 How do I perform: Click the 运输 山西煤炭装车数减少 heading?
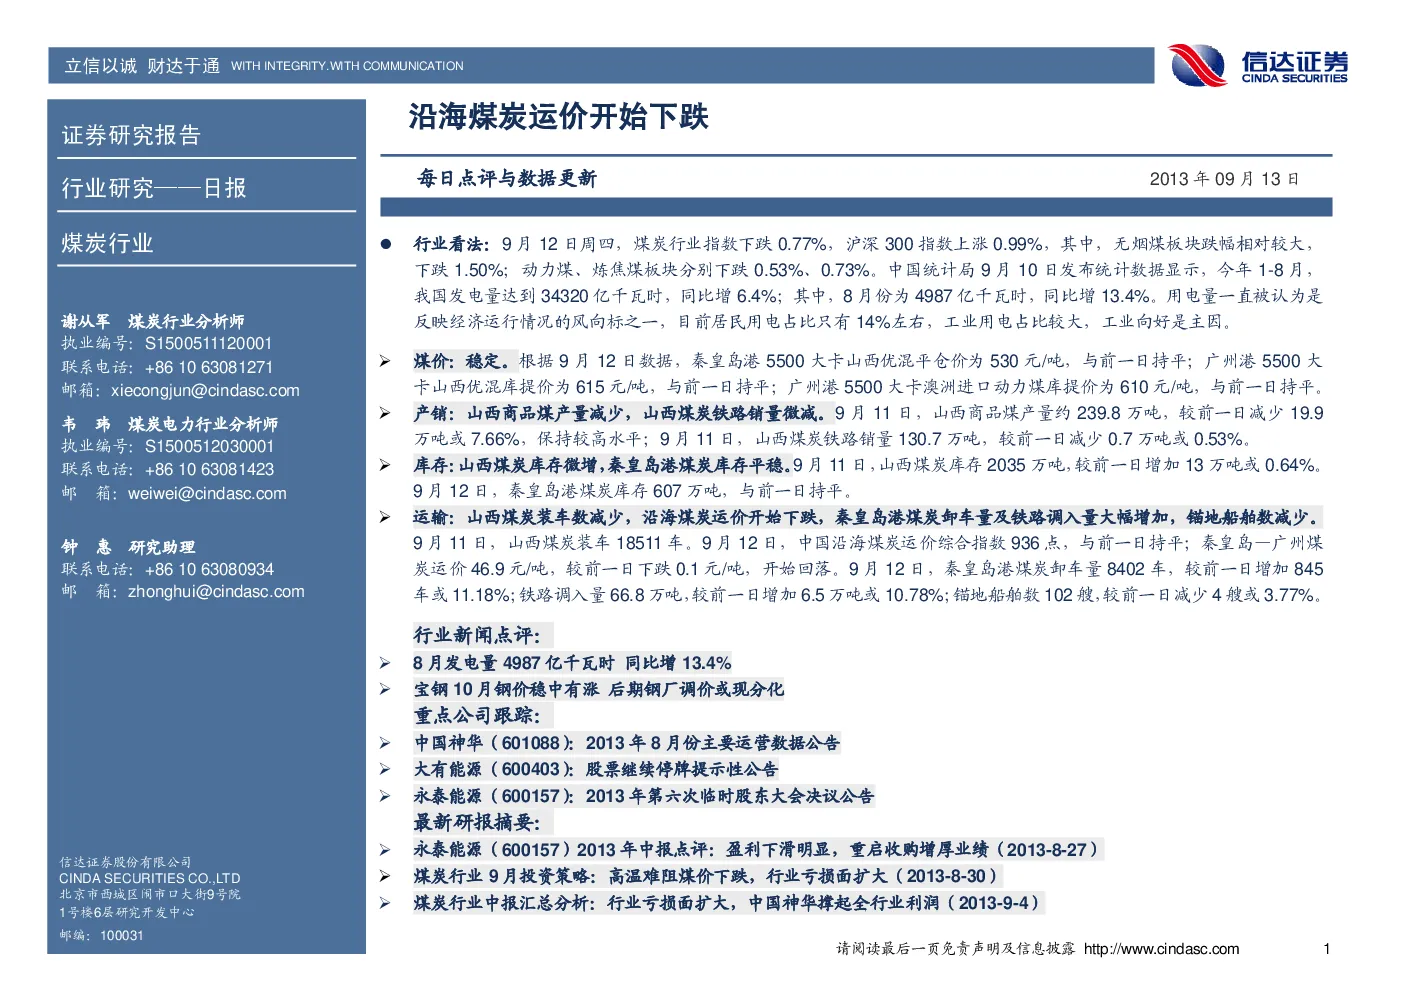point(867,517)
